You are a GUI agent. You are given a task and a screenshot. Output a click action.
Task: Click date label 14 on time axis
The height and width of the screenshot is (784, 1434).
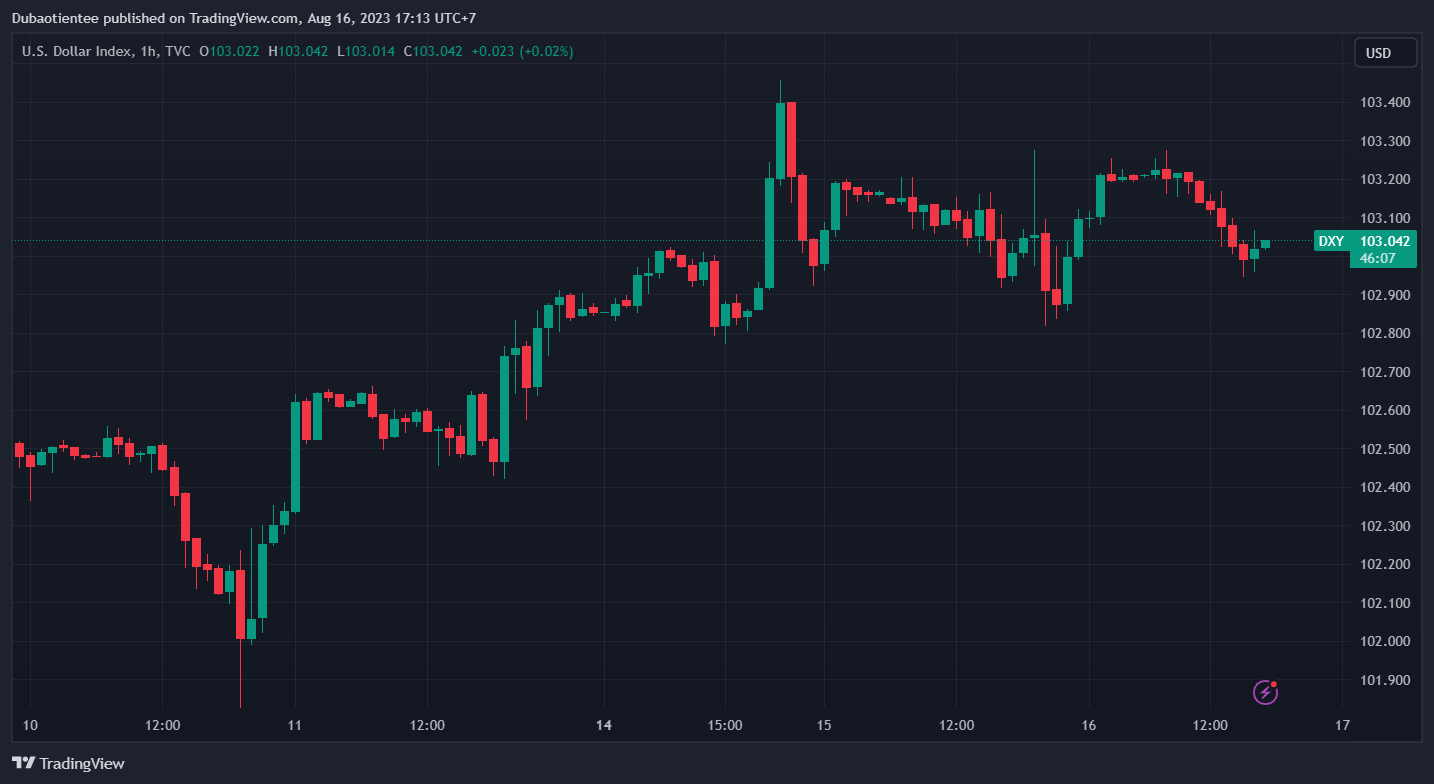pos(603,725)
